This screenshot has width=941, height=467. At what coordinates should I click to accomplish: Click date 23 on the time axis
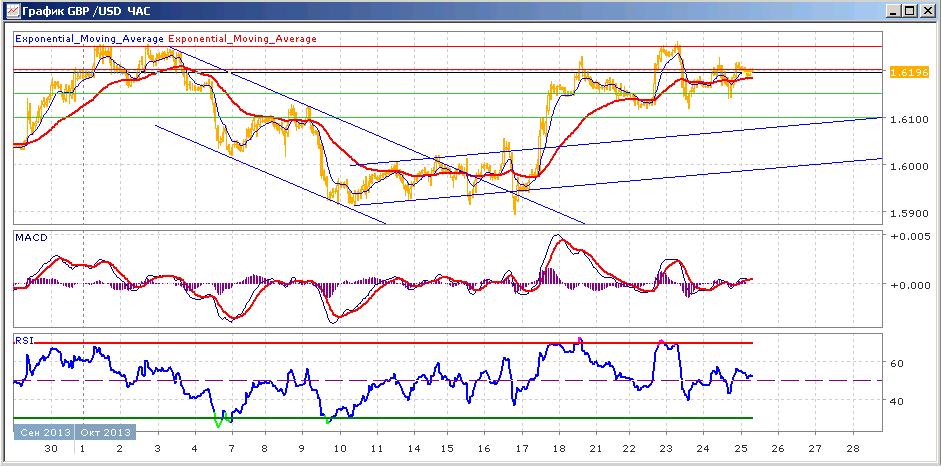pos(666,449)
